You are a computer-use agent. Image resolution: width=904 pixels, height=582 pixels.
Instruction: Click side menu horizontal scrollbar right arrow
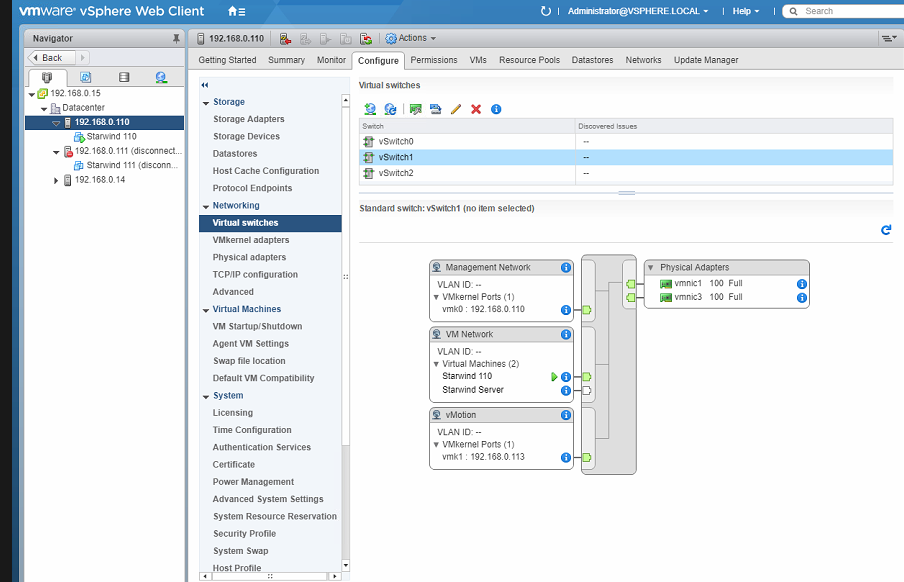click(334, 576)
